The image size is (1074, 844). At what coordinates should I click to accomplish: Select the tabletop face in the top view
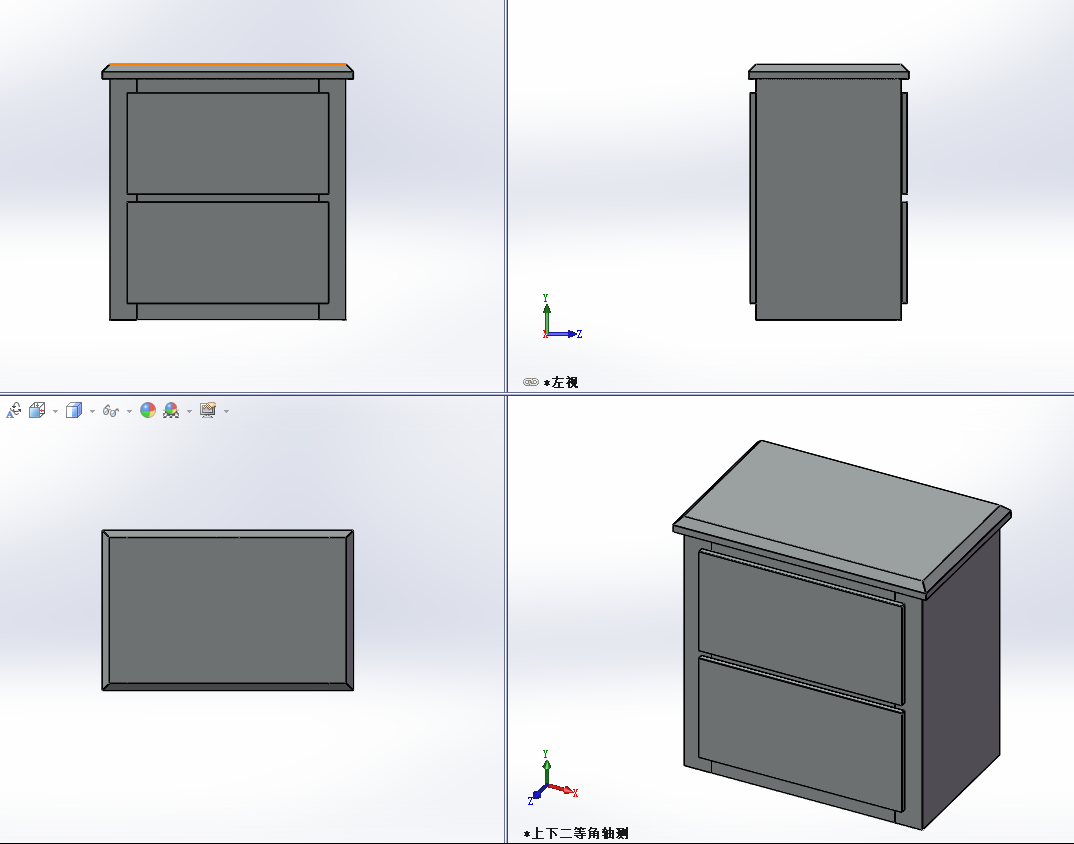point(227,610)
